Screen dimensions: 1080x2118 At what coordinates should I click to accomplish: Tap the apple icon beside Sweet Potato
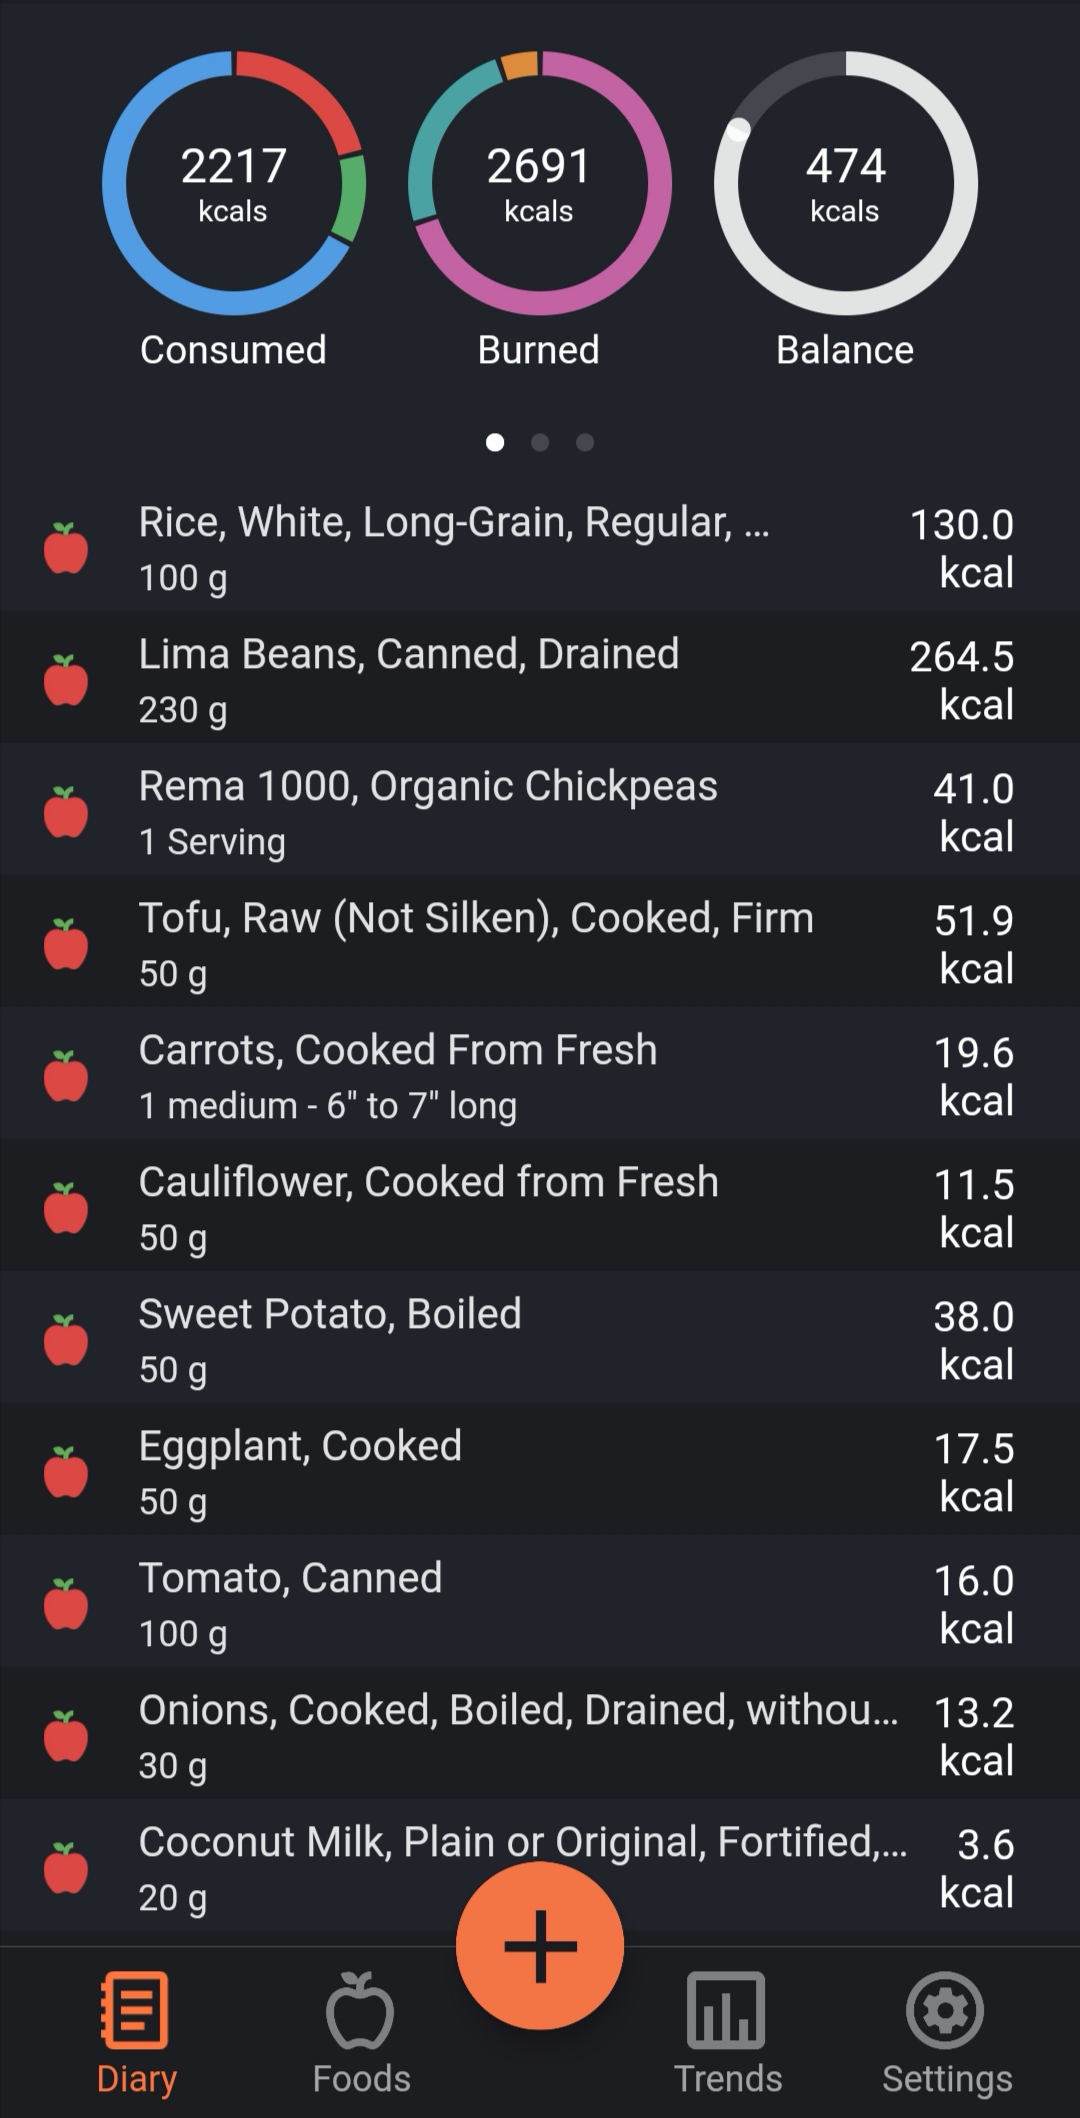click(66, 1341)
